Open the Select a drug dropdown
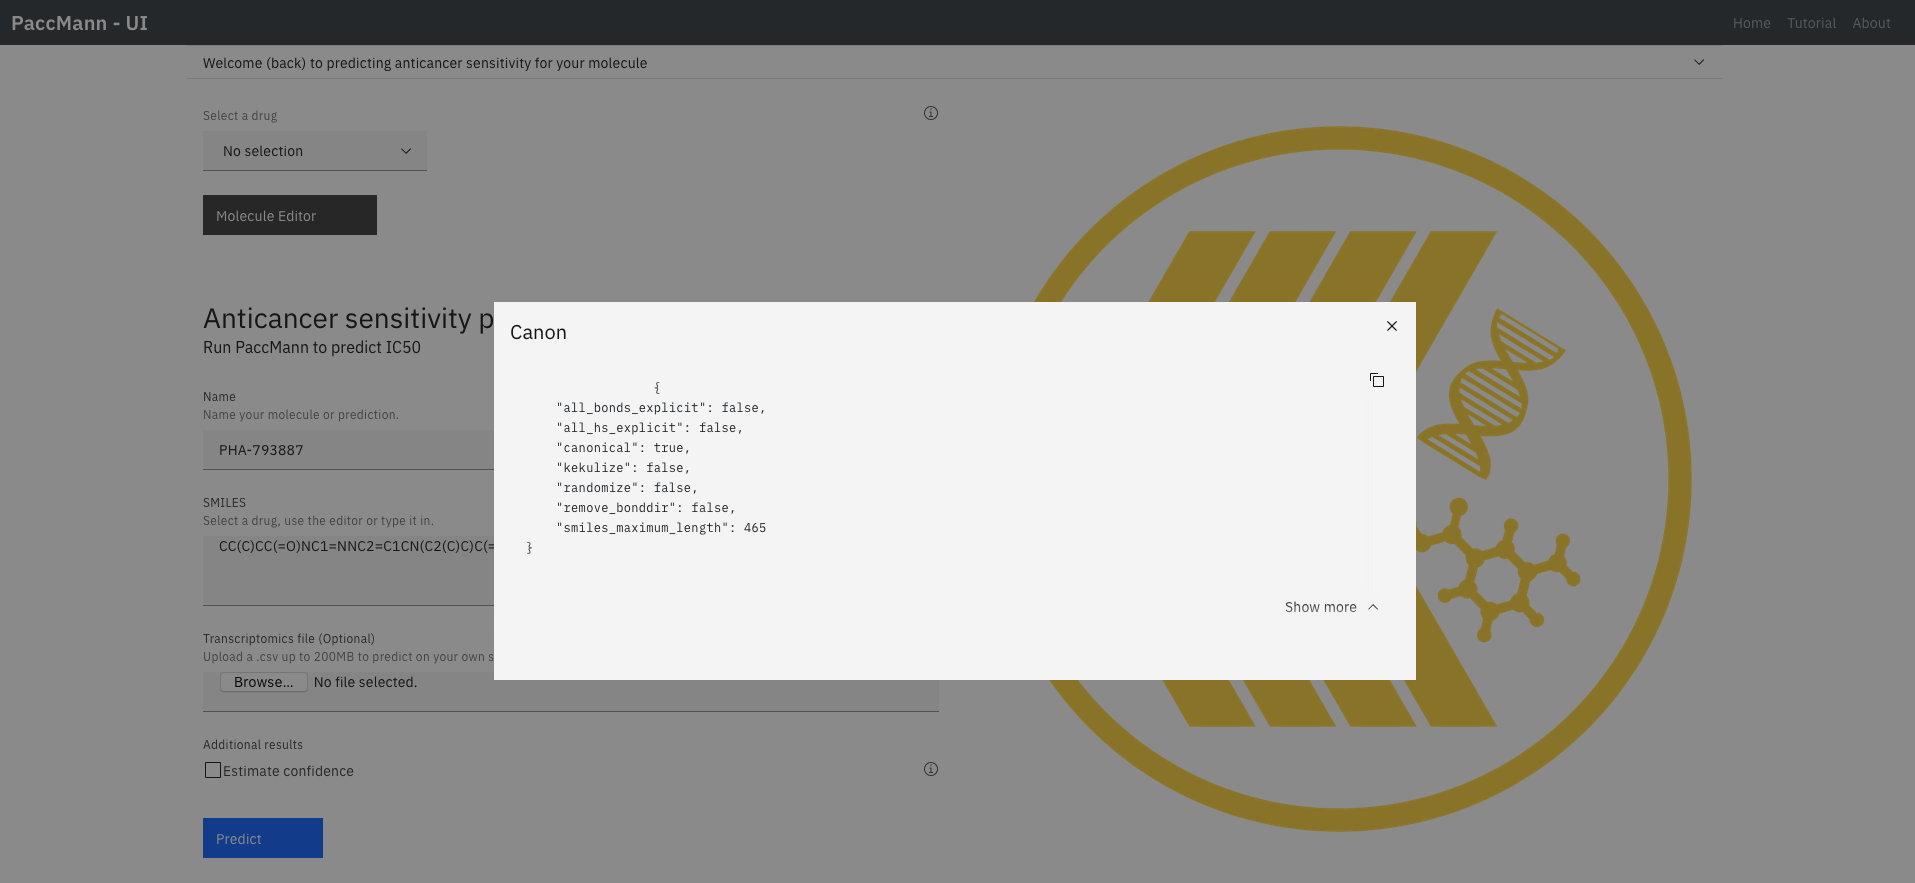 pyautogui.click(x=315, y=151)
